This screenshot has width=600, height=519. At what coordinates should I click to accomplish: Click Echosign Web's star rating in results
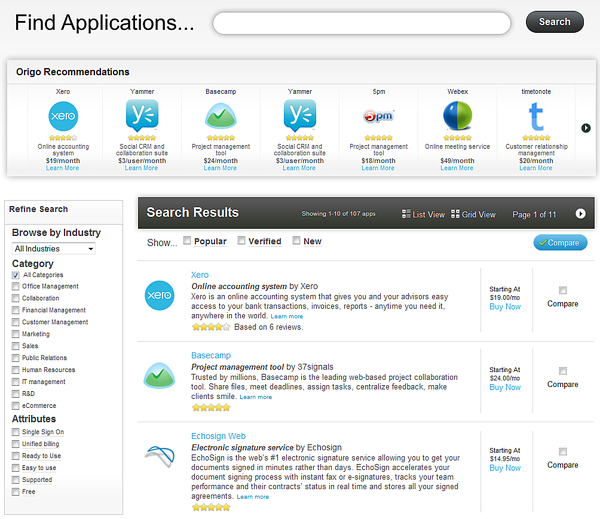tap(211, 508)
